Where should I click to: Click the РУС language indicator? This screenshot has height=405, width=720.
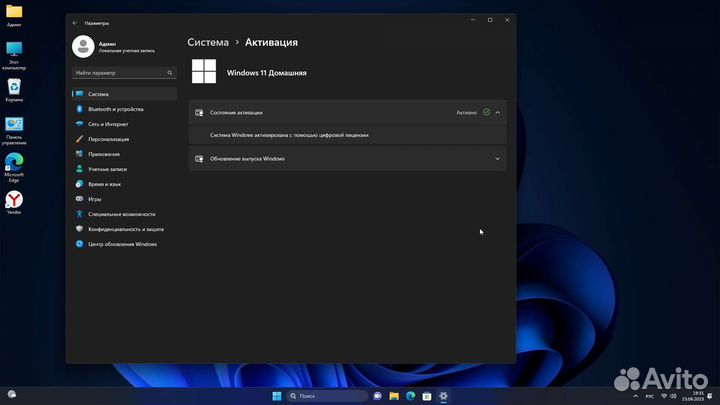tap(650, 396)
